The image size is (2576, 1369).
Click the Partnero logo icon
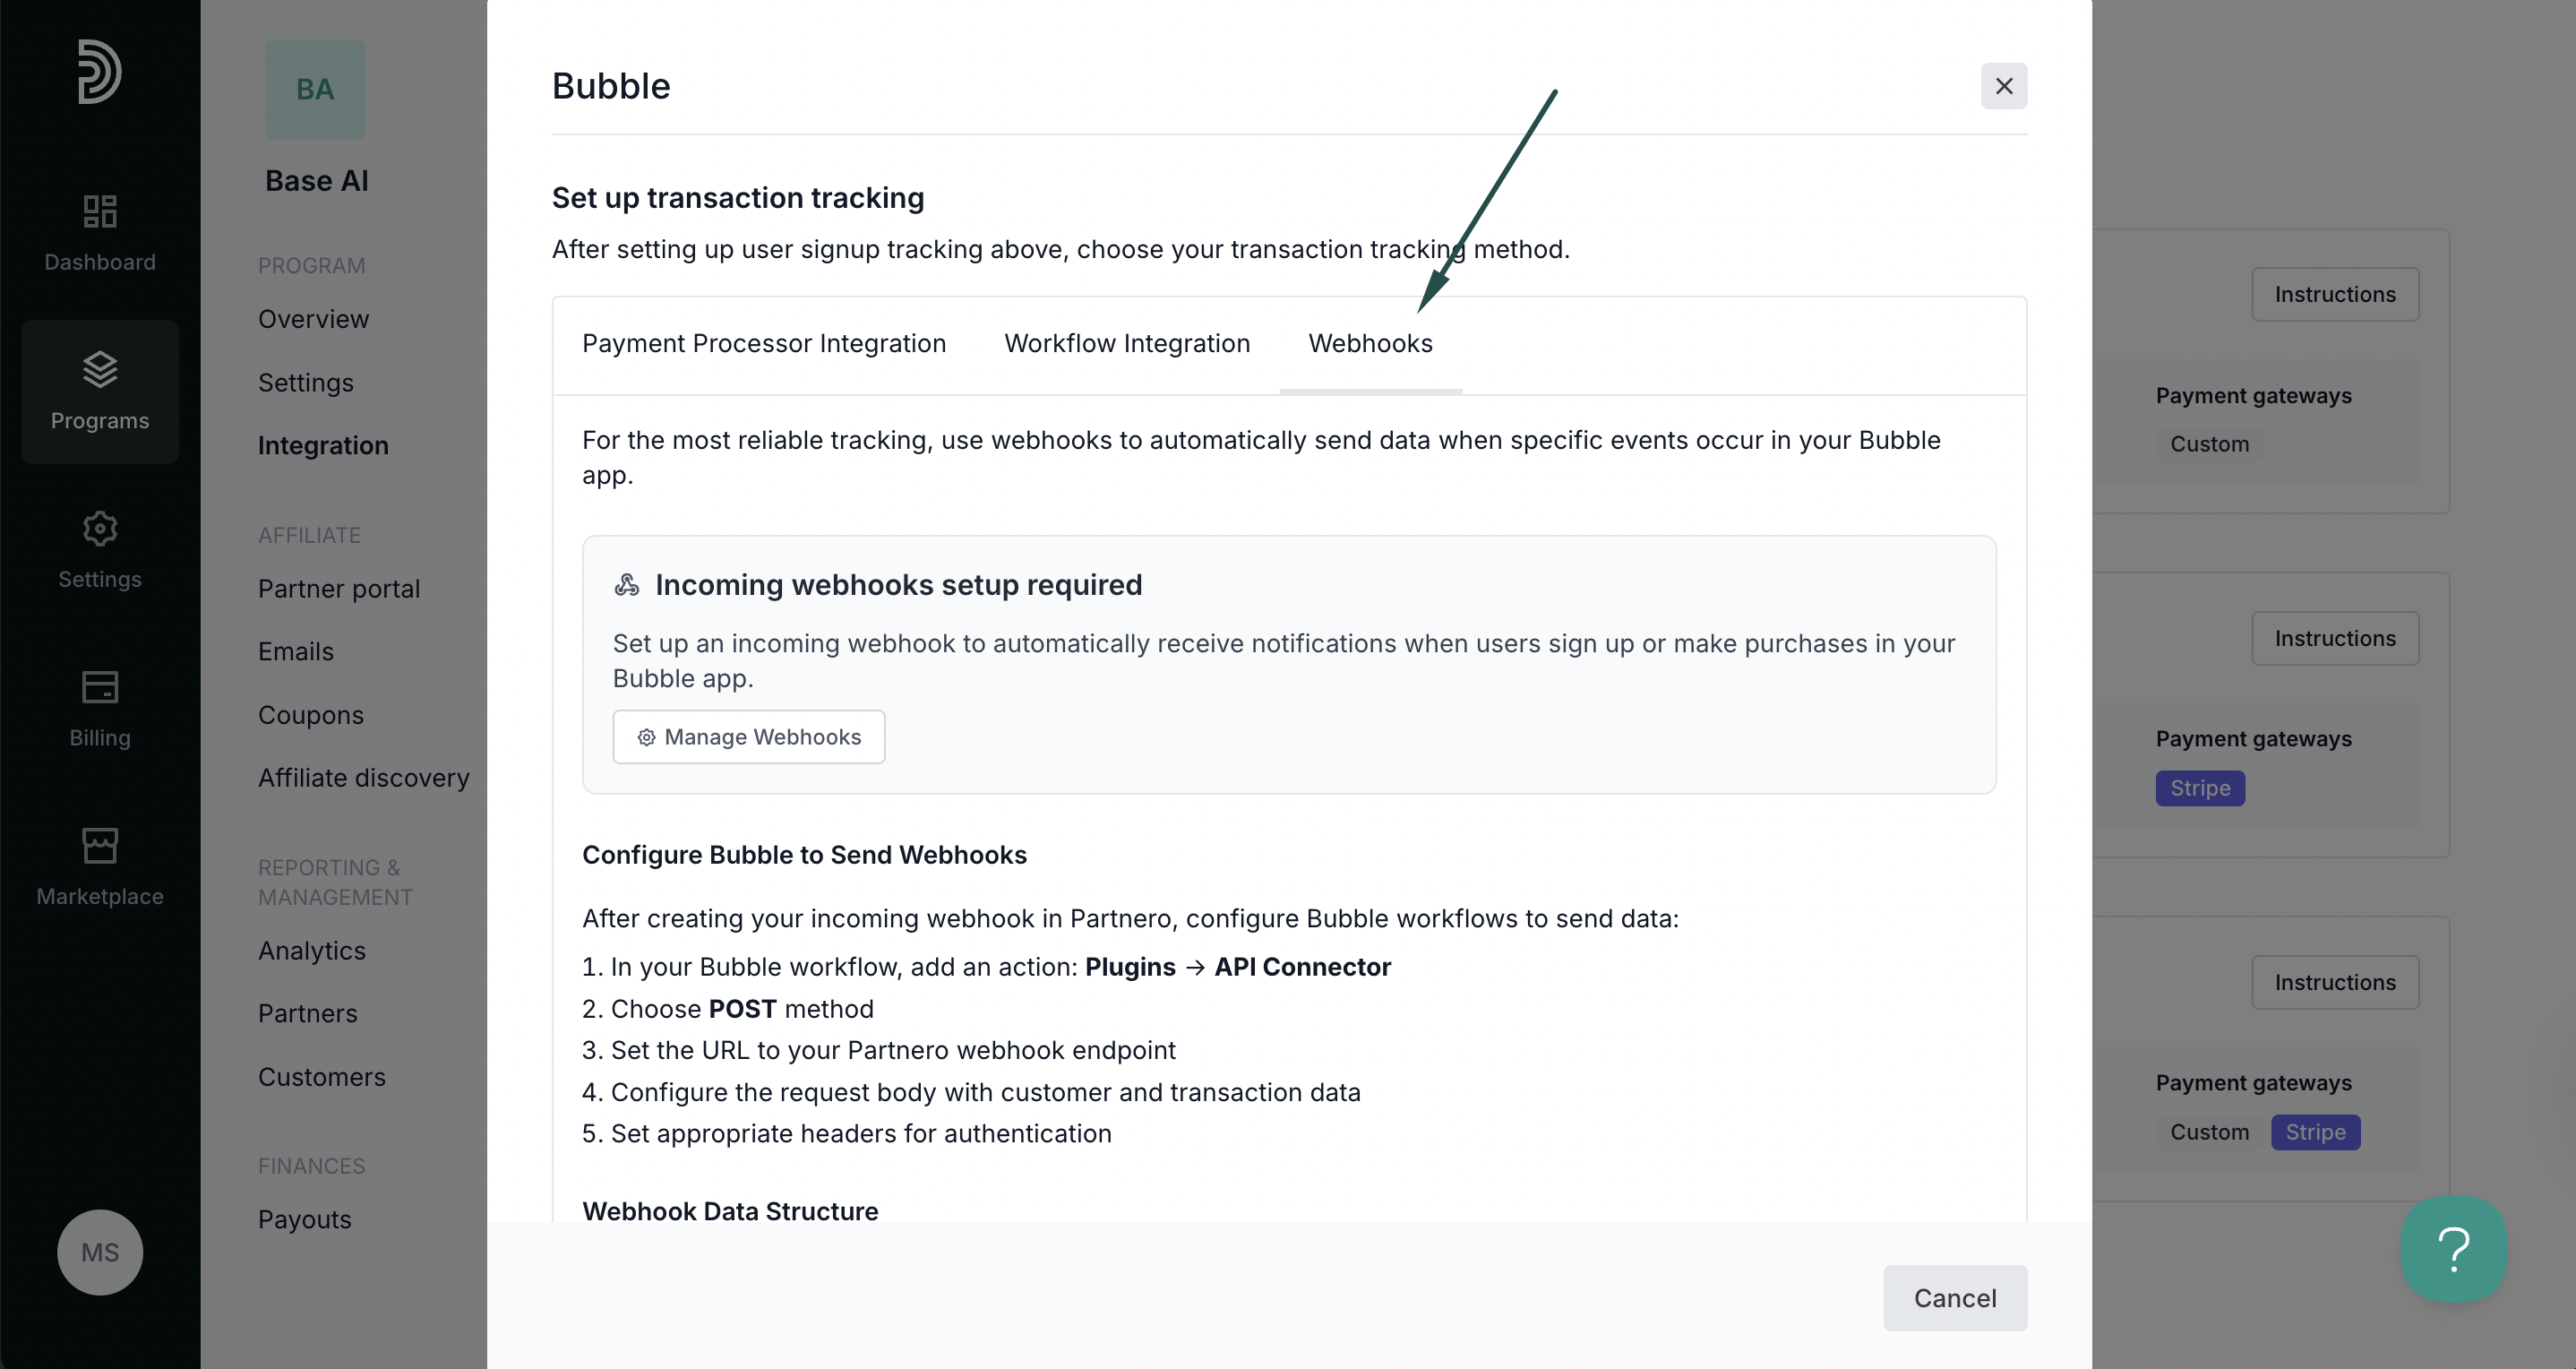(100, 72)
